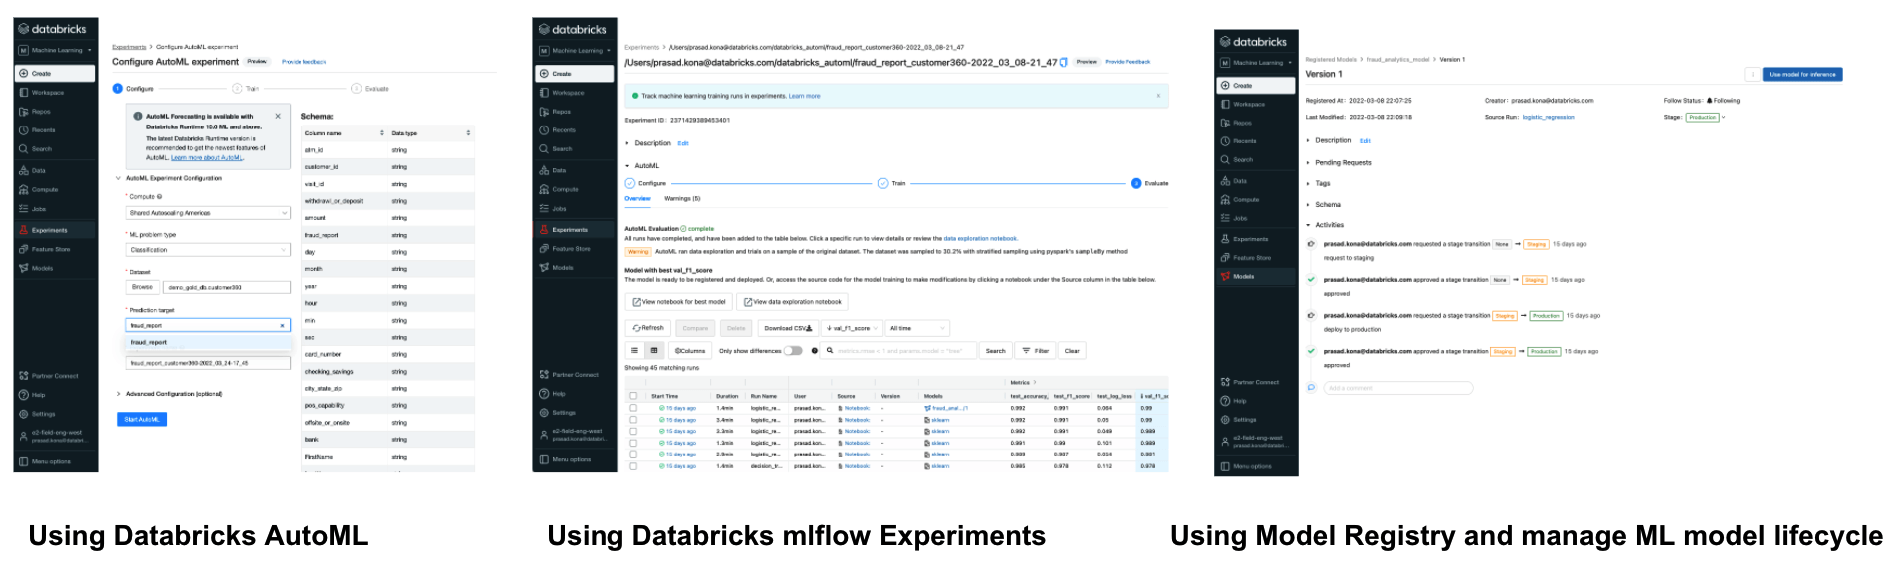Image resolution: width=1889 pixels, height=562 pixels.
Task: Click Compute icon in Model Registry sidebar
Action: 1225,200
